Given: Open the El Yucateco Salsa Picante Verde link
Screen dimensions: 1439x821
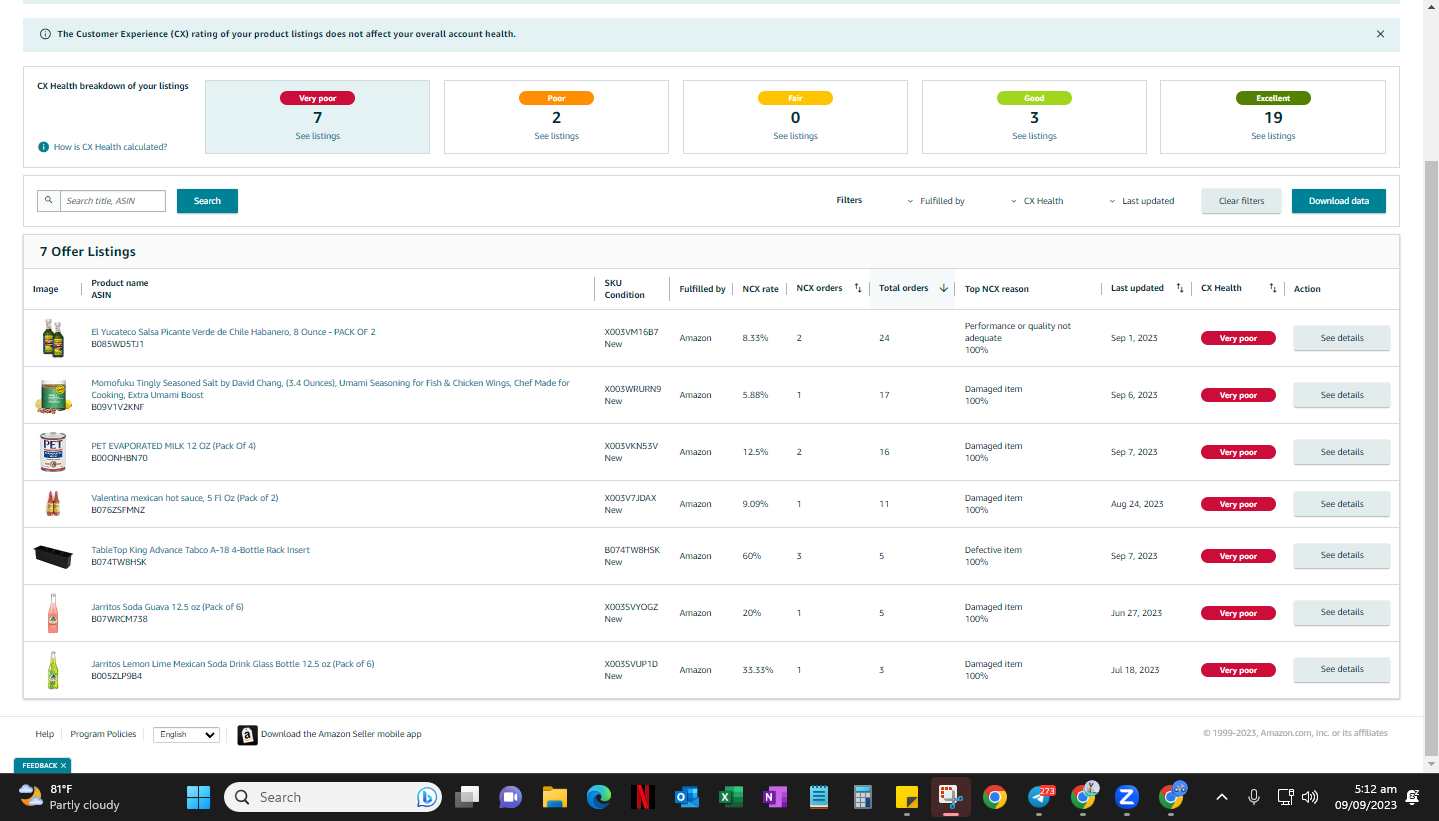Looking at the screenshot, I should (233, 332).
